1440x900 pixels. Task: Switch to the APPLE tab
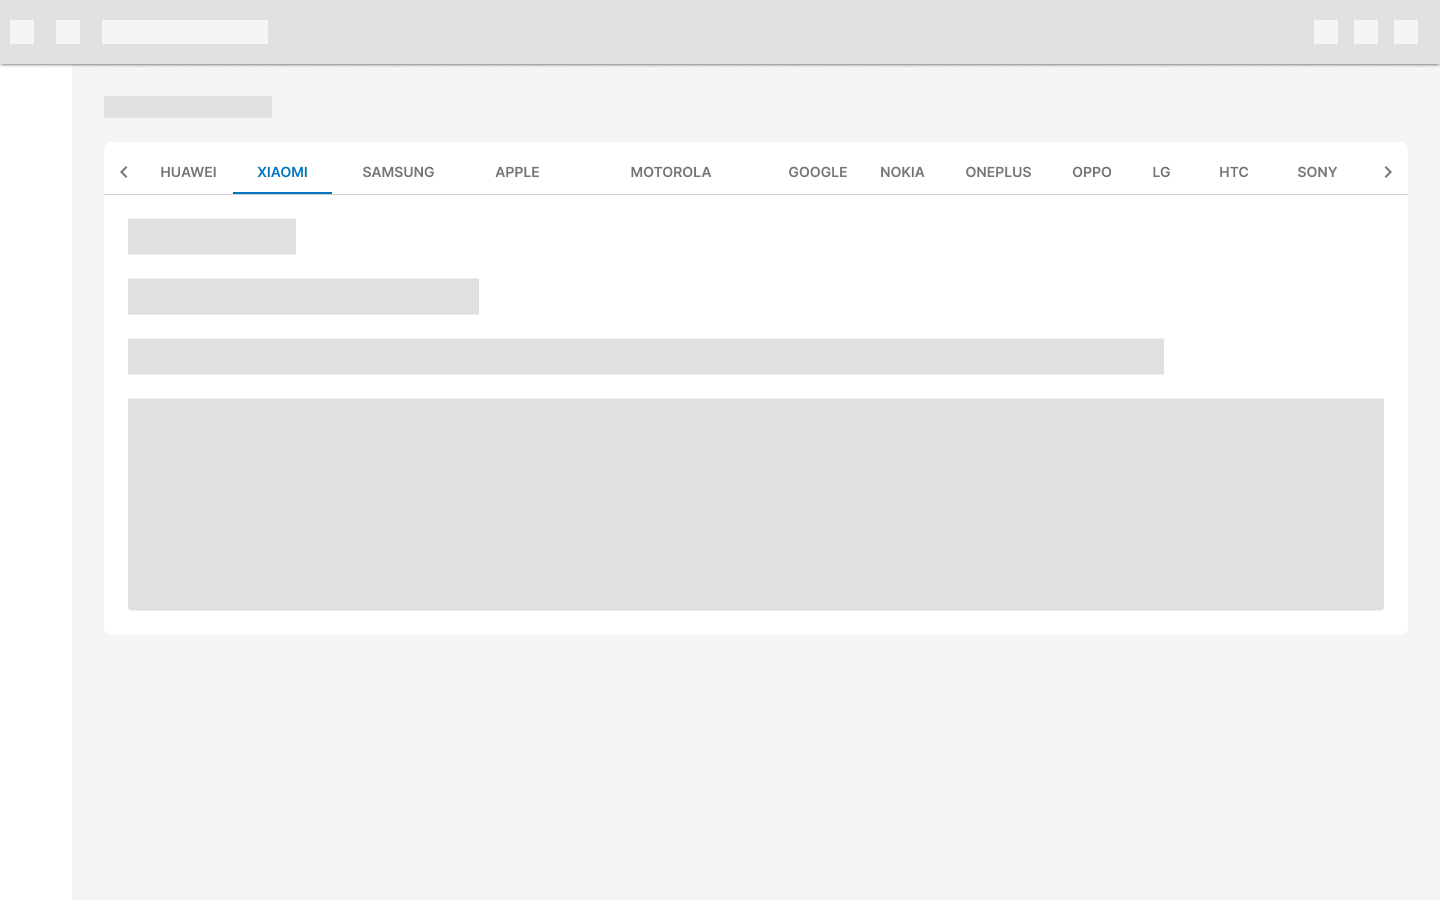(x=517, y=172)
